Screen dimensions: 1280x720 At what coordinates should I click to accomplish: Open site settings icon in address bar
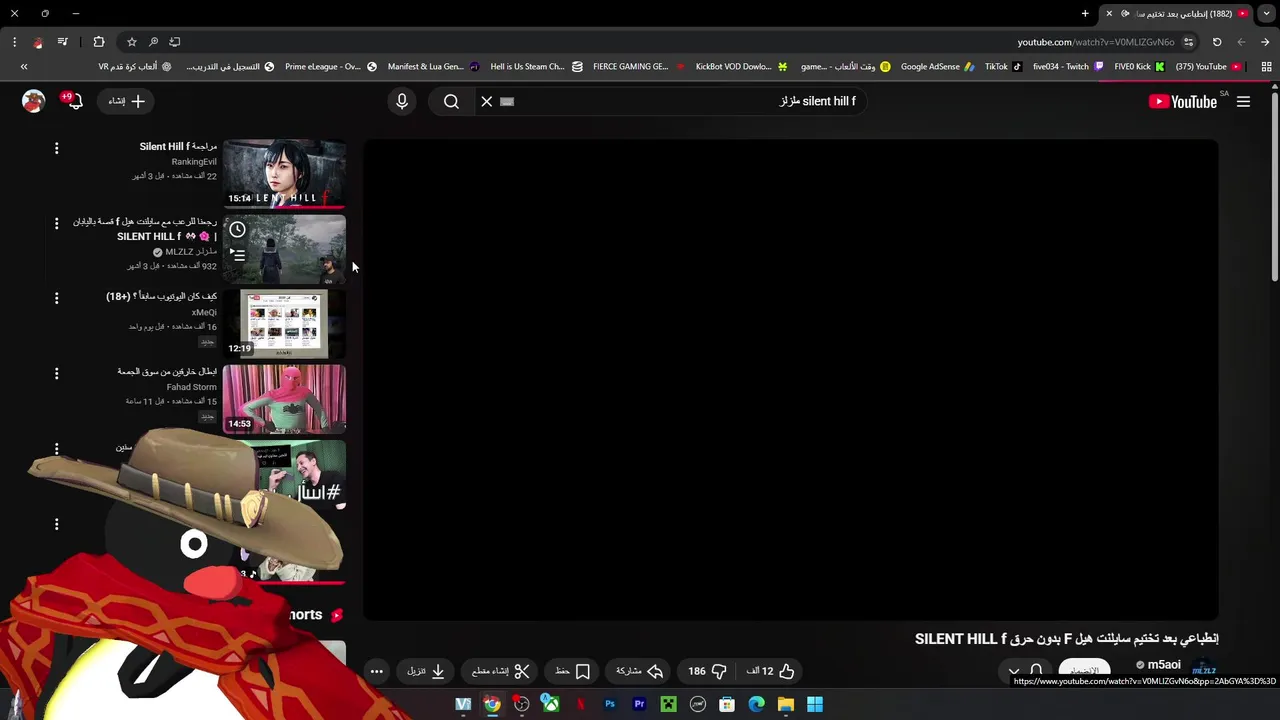[x=1188, y=42]
